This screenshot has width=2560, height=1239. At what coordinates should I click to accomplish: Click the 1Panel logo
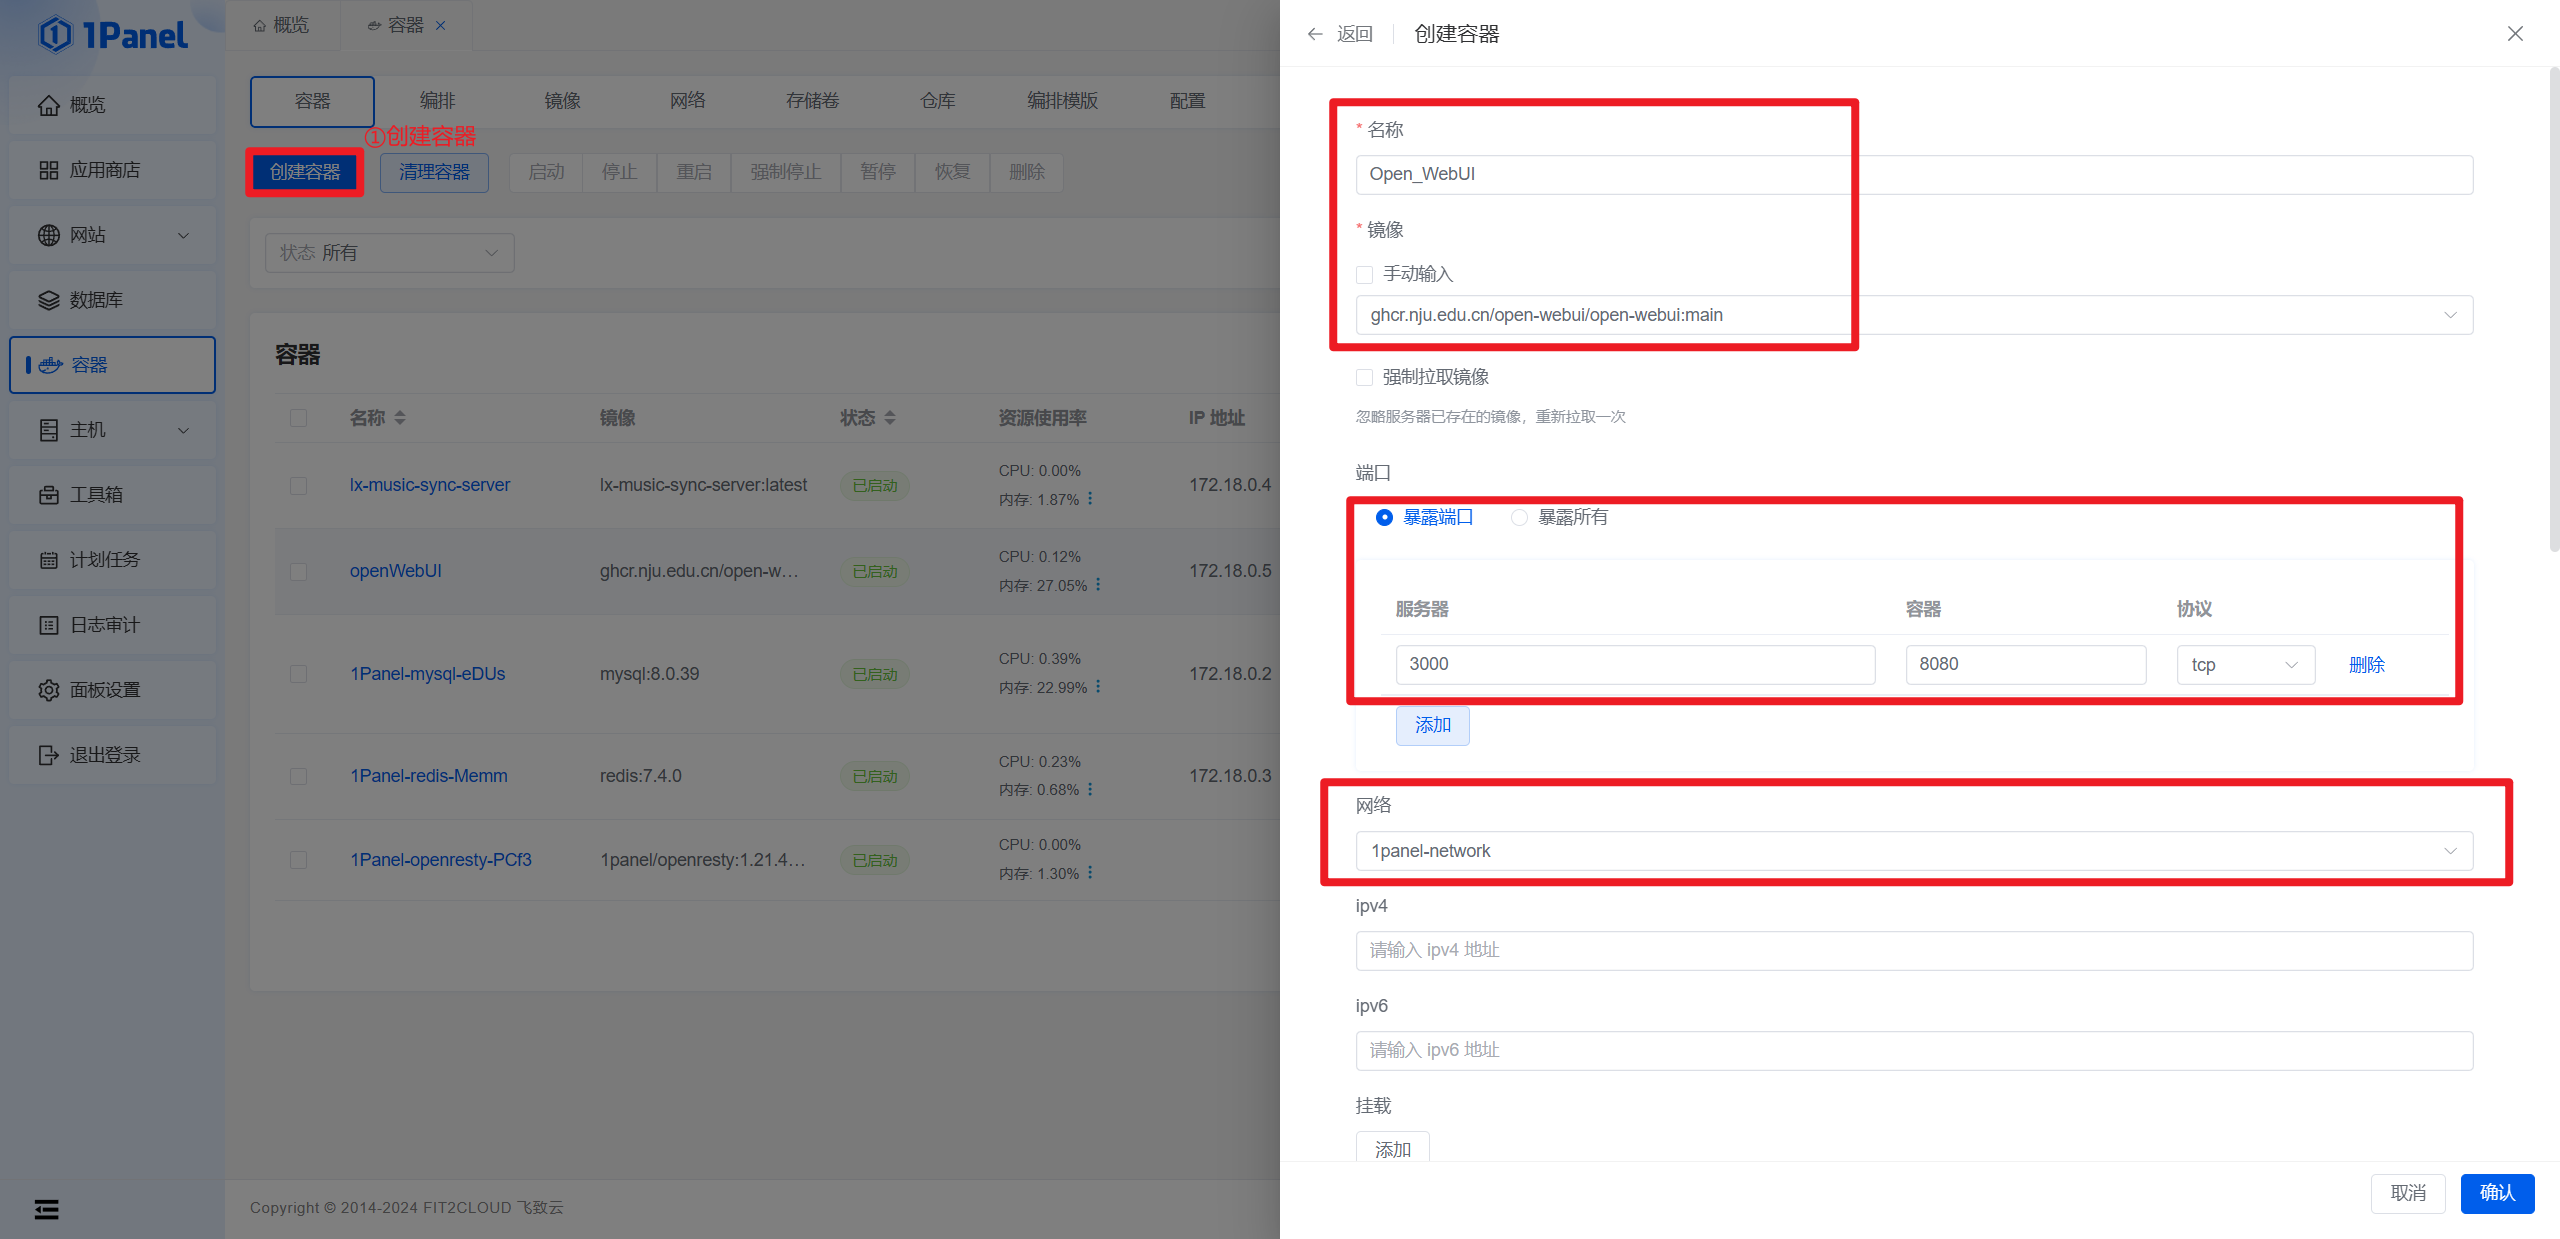112,35
